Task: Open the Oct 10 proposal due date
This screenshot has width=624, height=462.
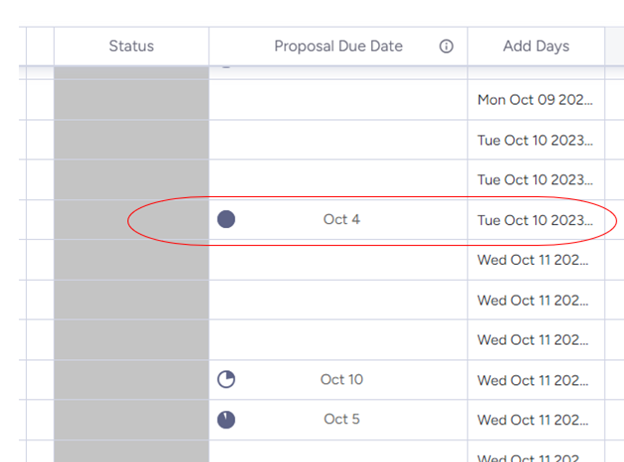Action: click(x=341, y=379)
